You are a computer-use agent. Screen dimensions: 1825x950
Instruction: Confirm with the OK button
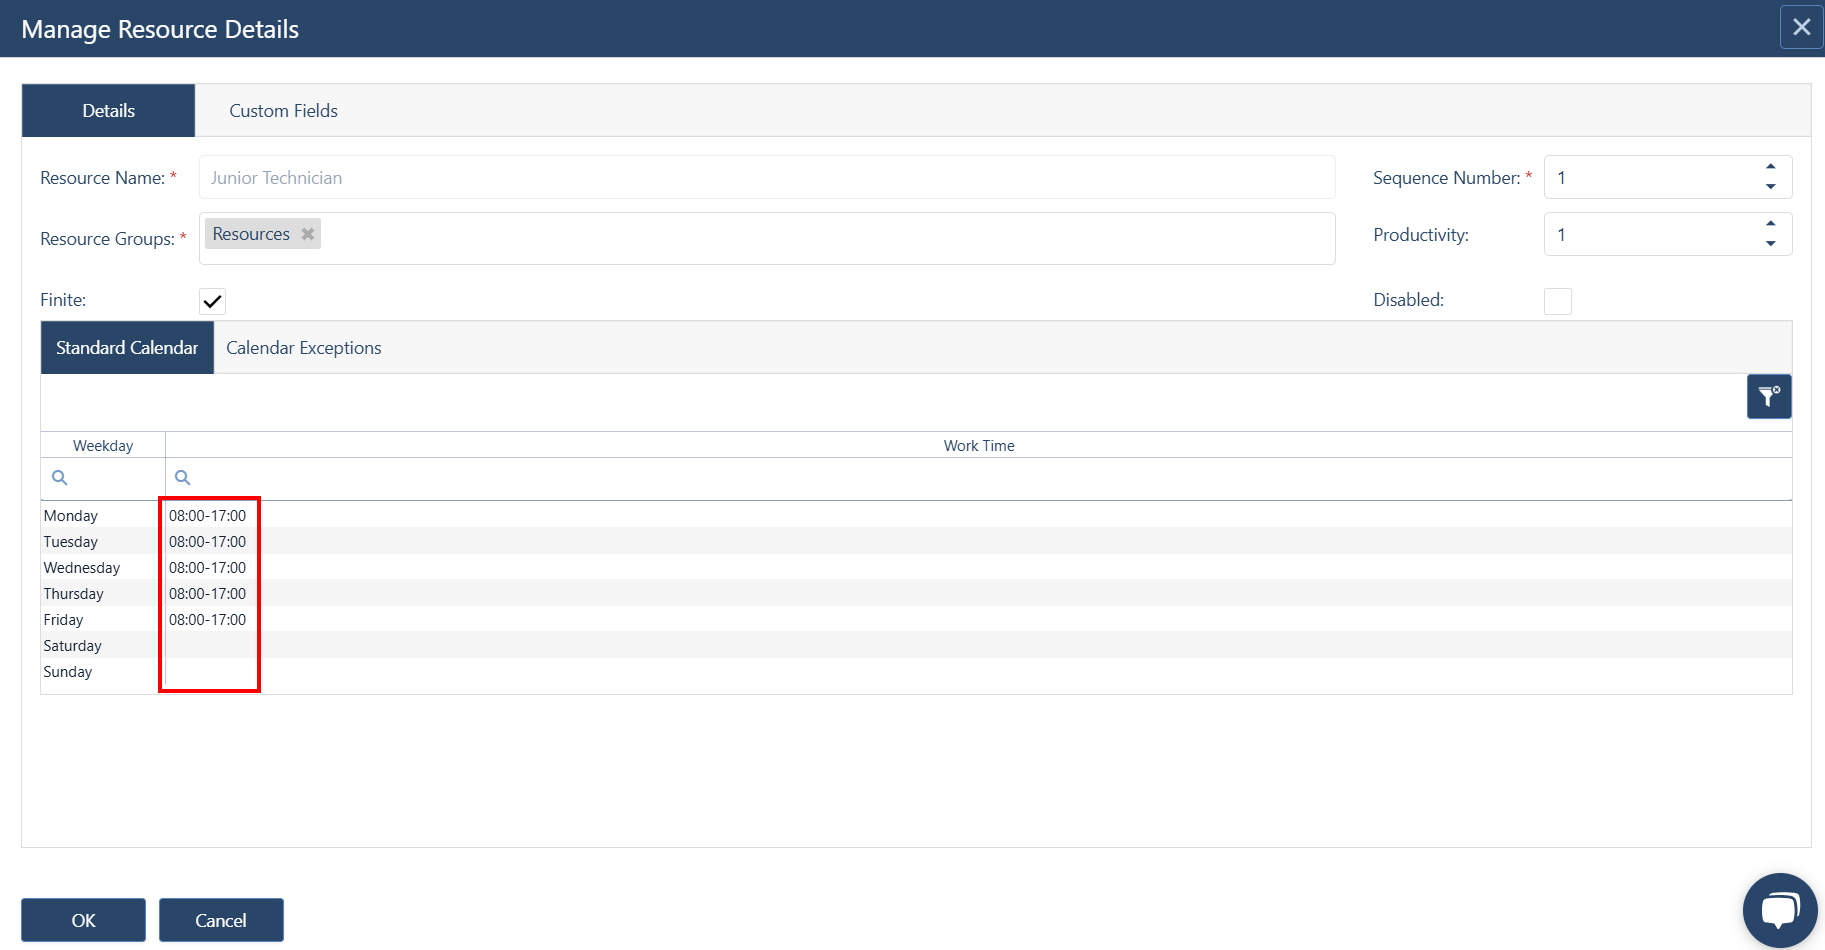pos(84,920)
